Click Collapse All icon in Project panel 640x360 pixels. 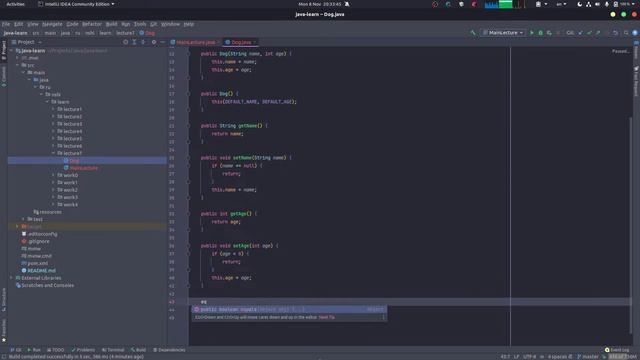(x=143, y=42)
